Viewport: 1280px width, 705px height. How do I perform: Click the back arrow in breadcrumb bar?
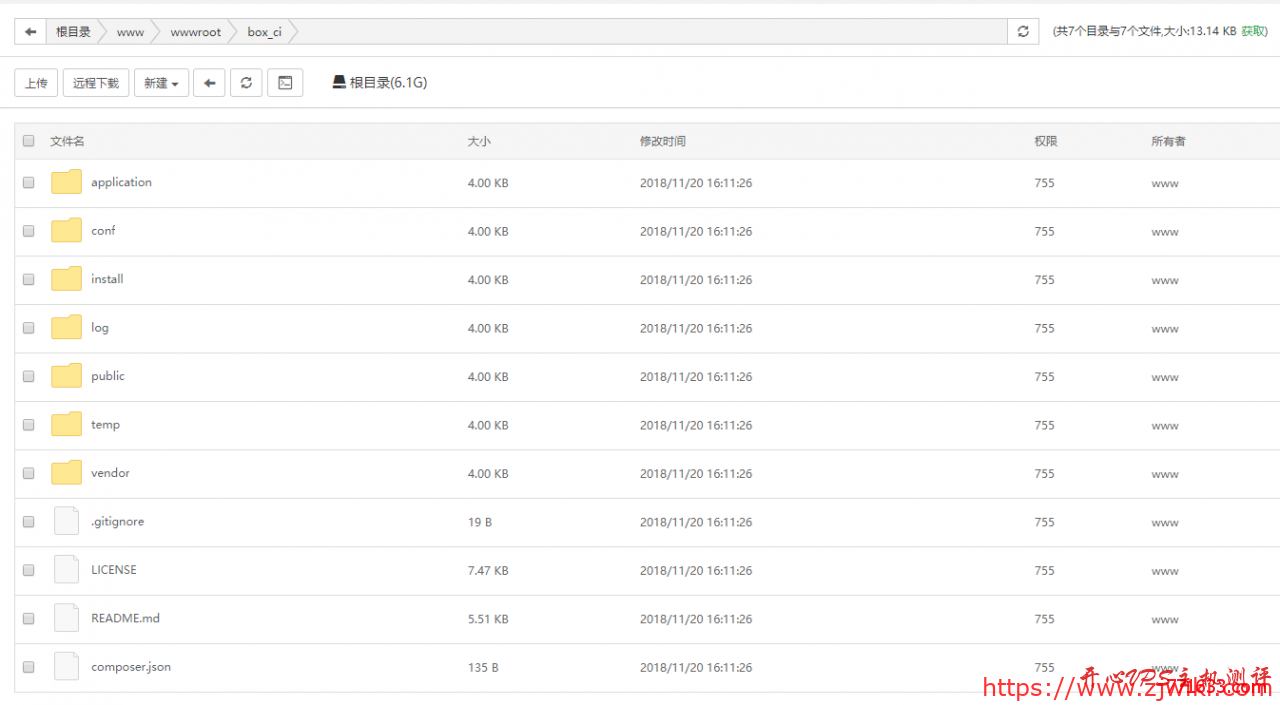pos(30,32)
